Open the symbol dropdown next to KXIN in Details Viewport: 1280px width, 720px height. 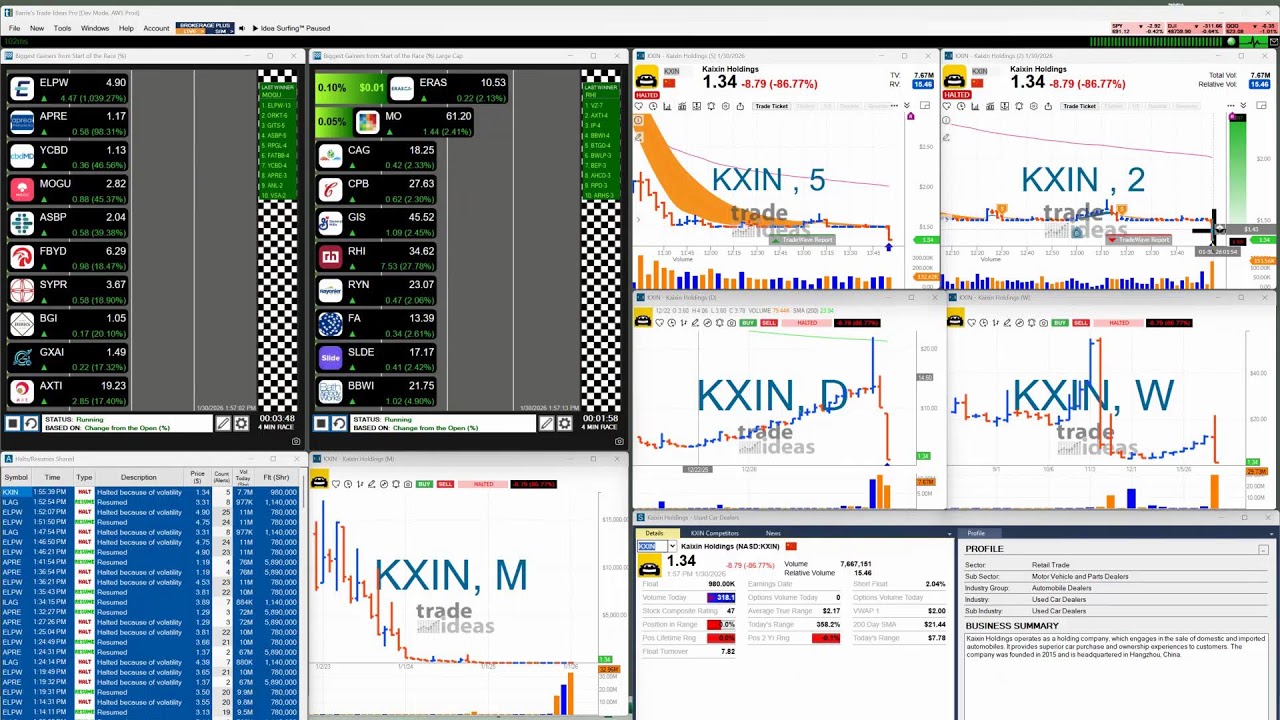point(672,546)
